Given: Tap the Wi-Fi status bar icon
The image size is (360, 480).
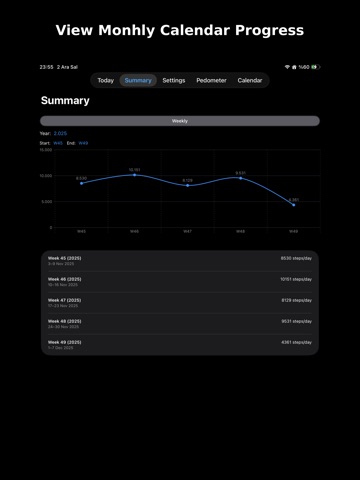Looking at the screenshot, I should 287,67.
